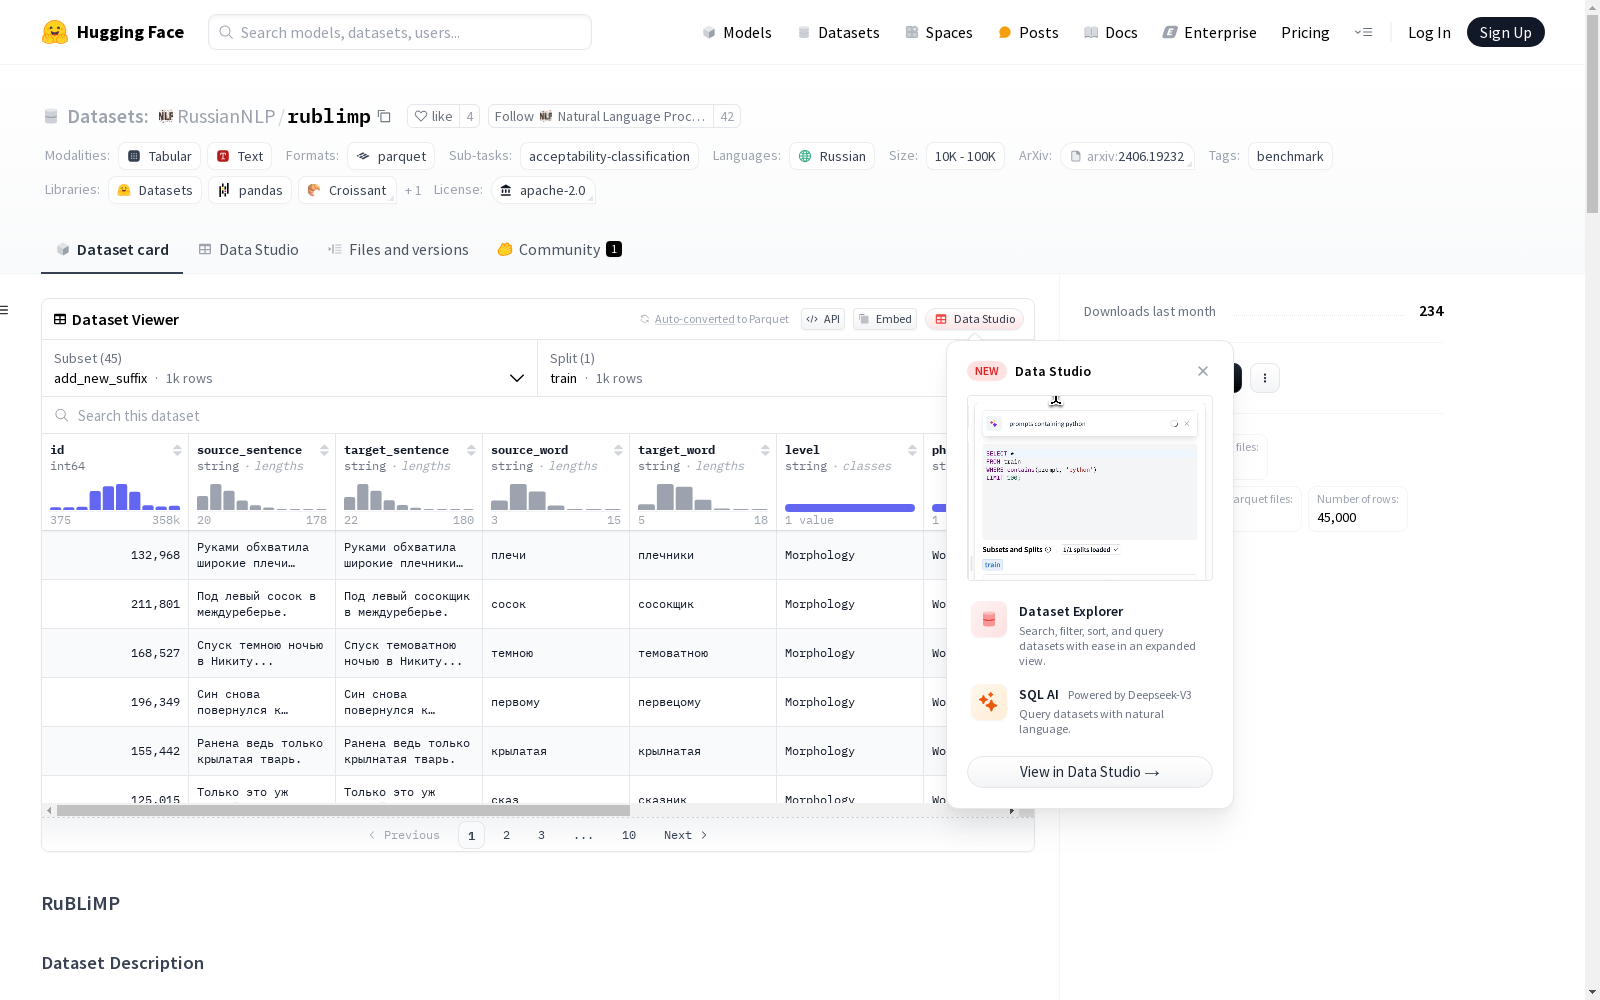This screenshot has width=1600, height=1000.
Task: Click the acceptability-classification sub-task tag
Action: click(609, 156)
